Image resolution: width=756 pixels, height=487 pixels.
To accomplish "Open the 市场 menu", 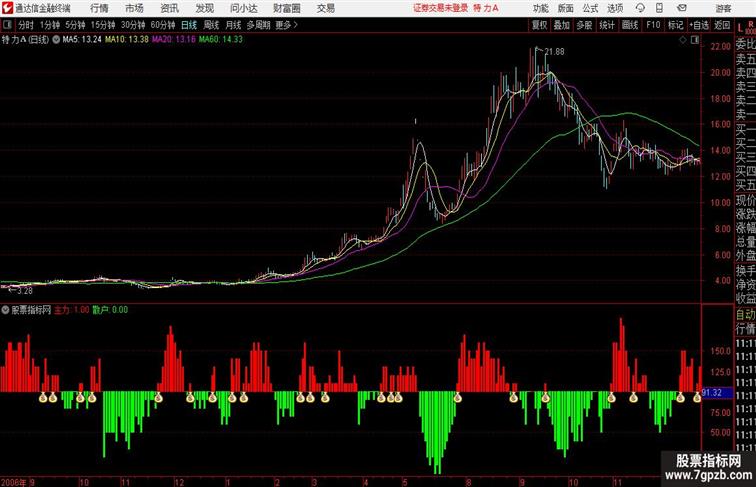I will pos(134,8).
